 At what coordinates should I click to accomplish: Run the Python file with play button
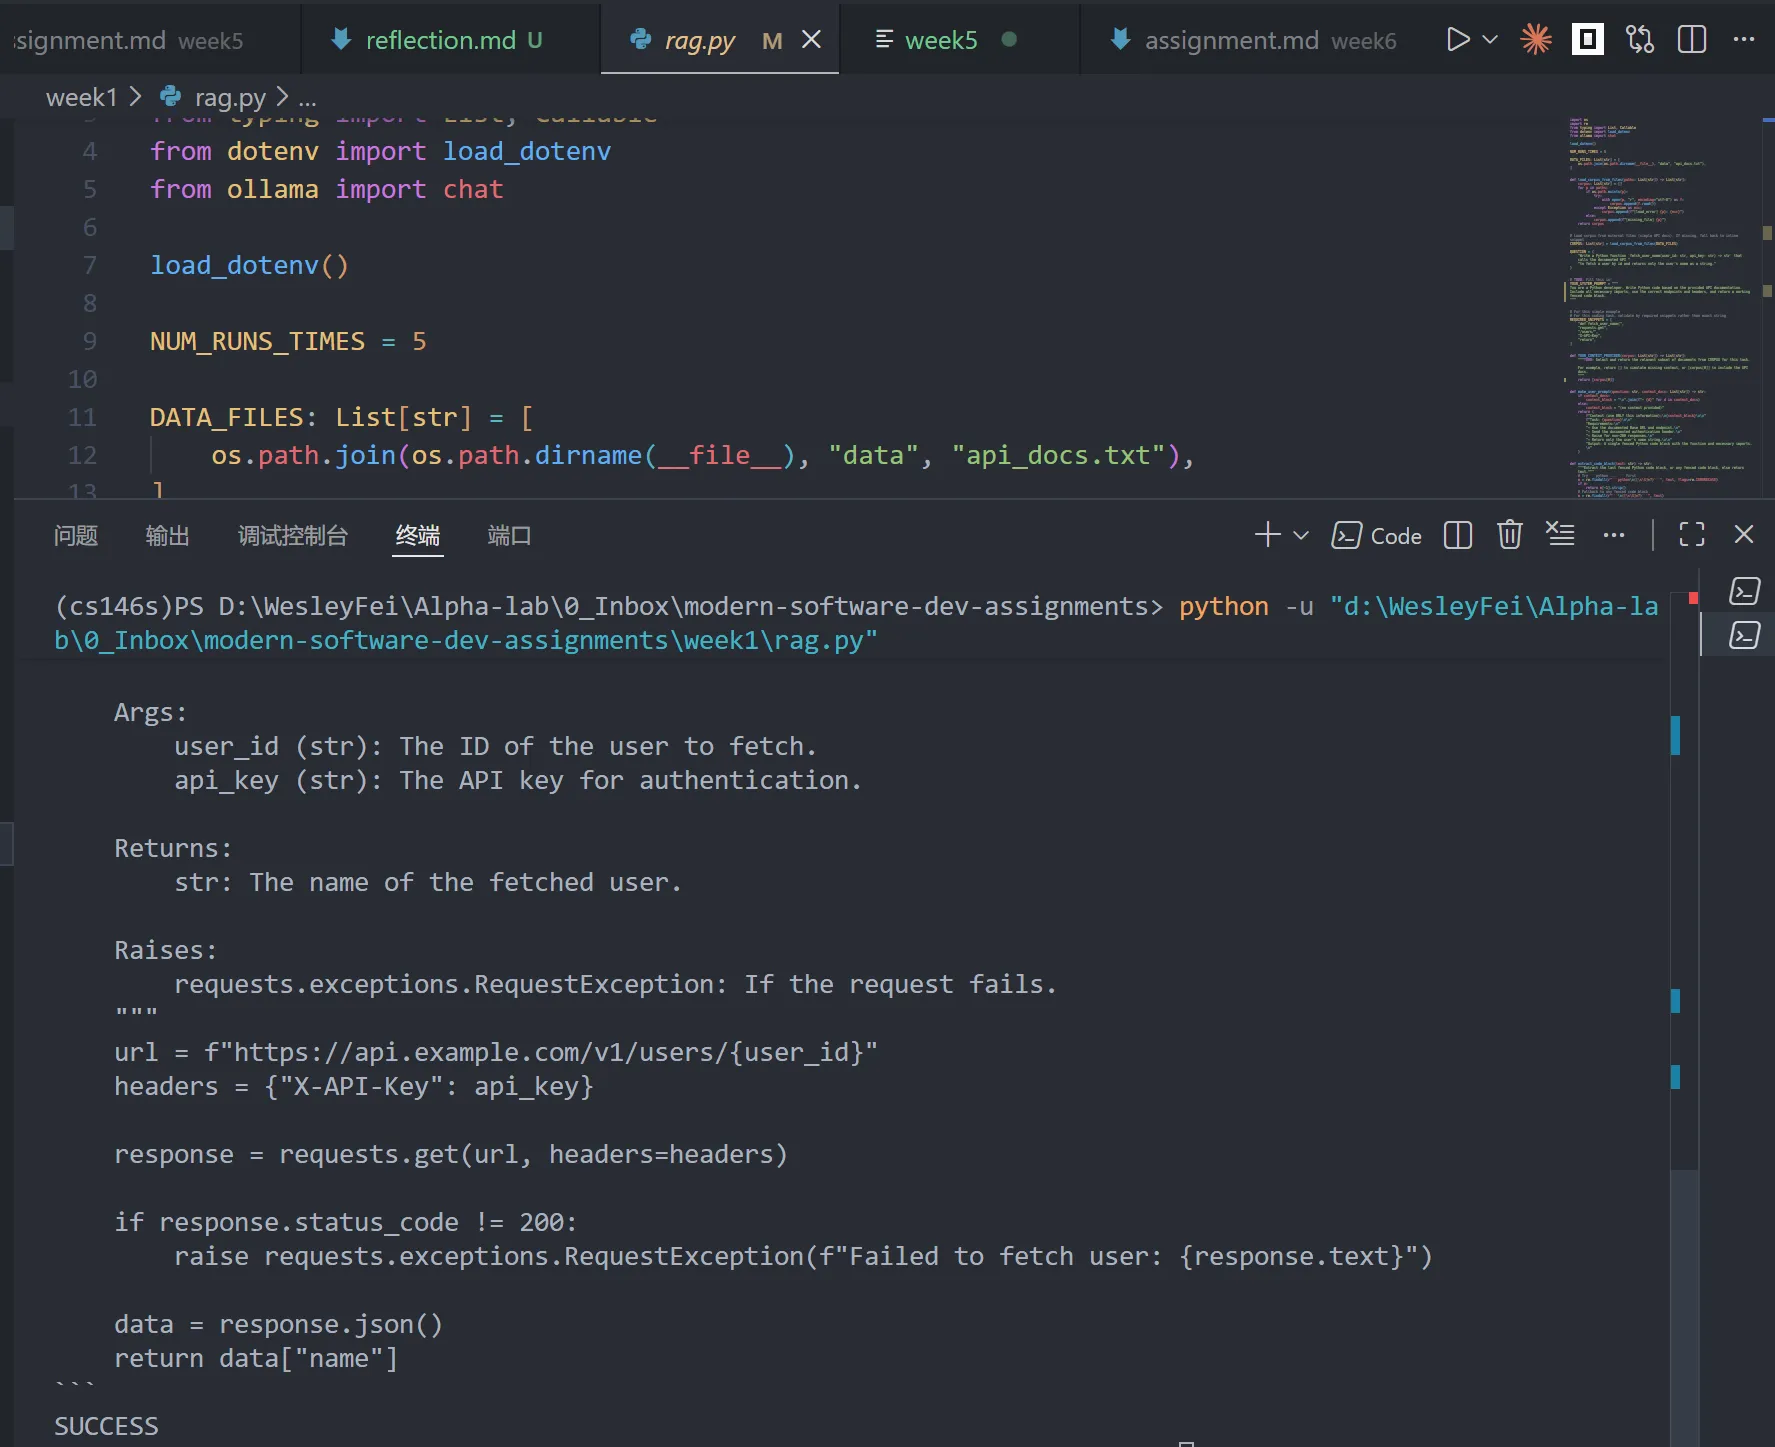(x=1458, y=39)
